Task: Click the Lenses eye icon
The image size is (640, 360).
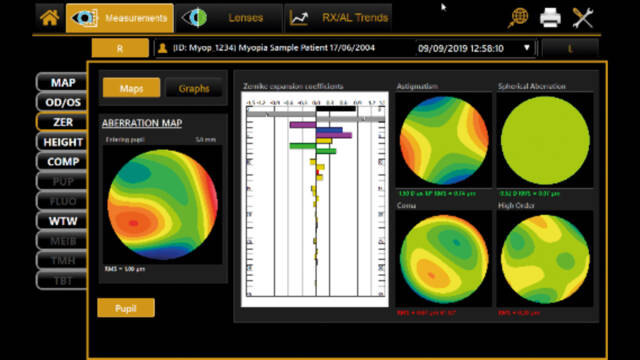Action: click(195, 18)
